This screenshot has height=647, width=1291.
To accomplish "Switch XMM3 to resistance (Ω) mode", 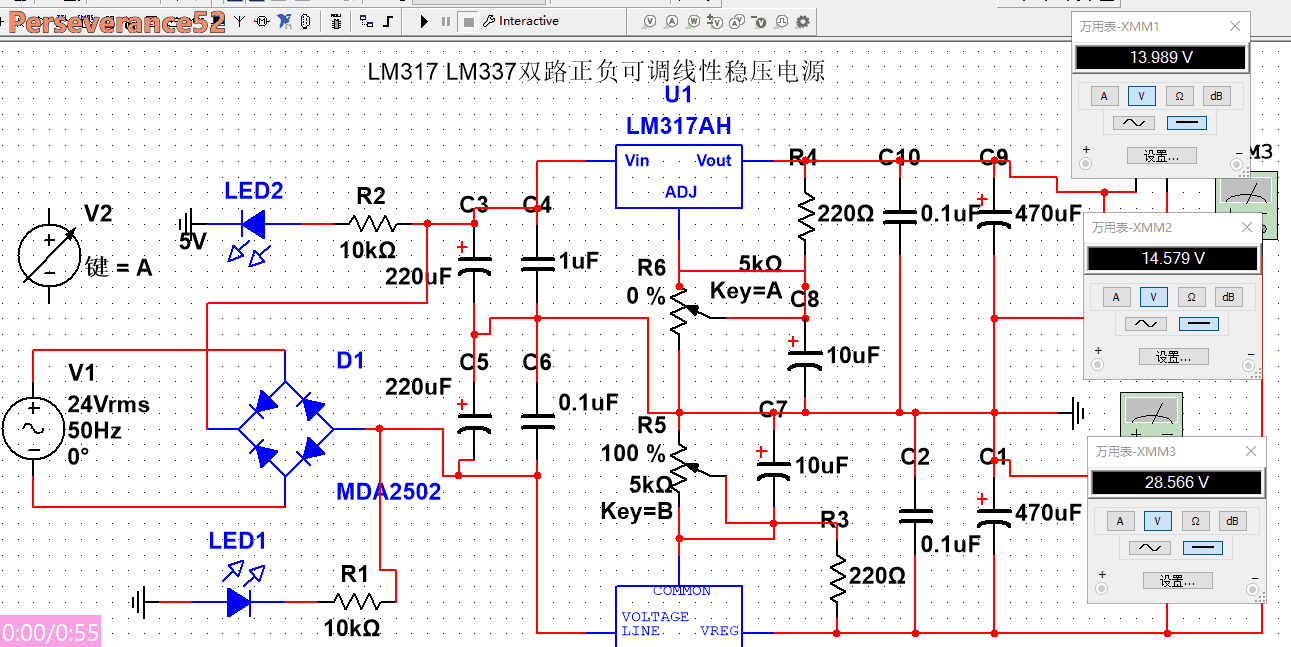I will point(1194,520).
